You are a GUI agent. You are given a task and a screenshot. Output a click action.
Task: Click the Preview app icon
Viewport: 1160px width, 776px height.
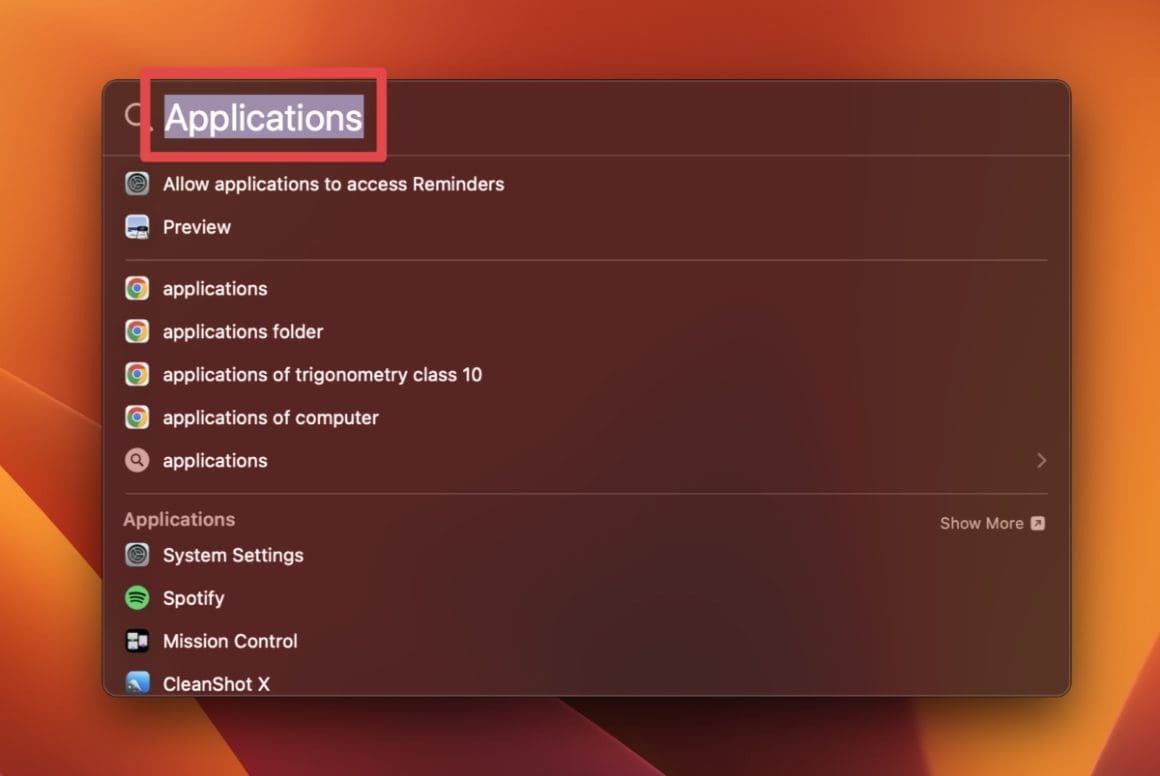click(x=137, y=227)
